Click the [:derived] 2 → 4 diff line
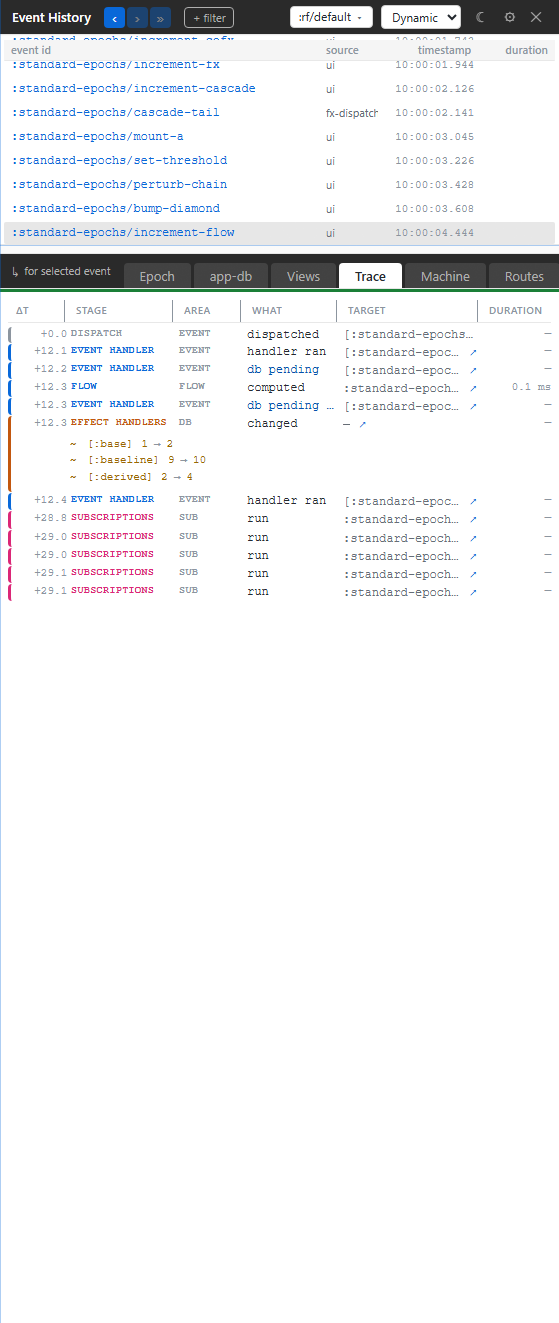Viewport: 559px width, 1323px height. pos(131,478)
